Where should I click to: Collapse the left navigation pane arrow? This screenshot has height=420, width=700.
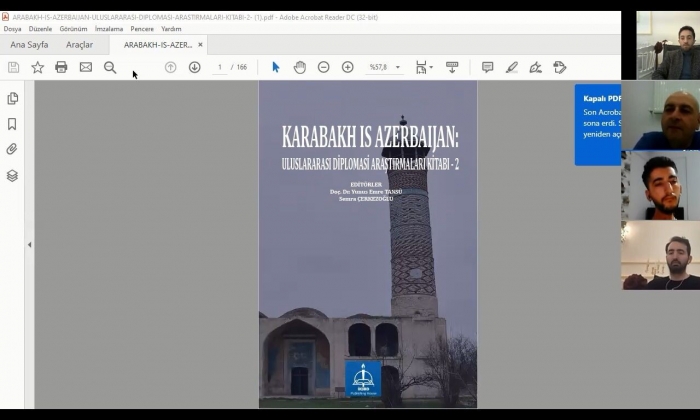pyautogui.click(x=29, y=245)
